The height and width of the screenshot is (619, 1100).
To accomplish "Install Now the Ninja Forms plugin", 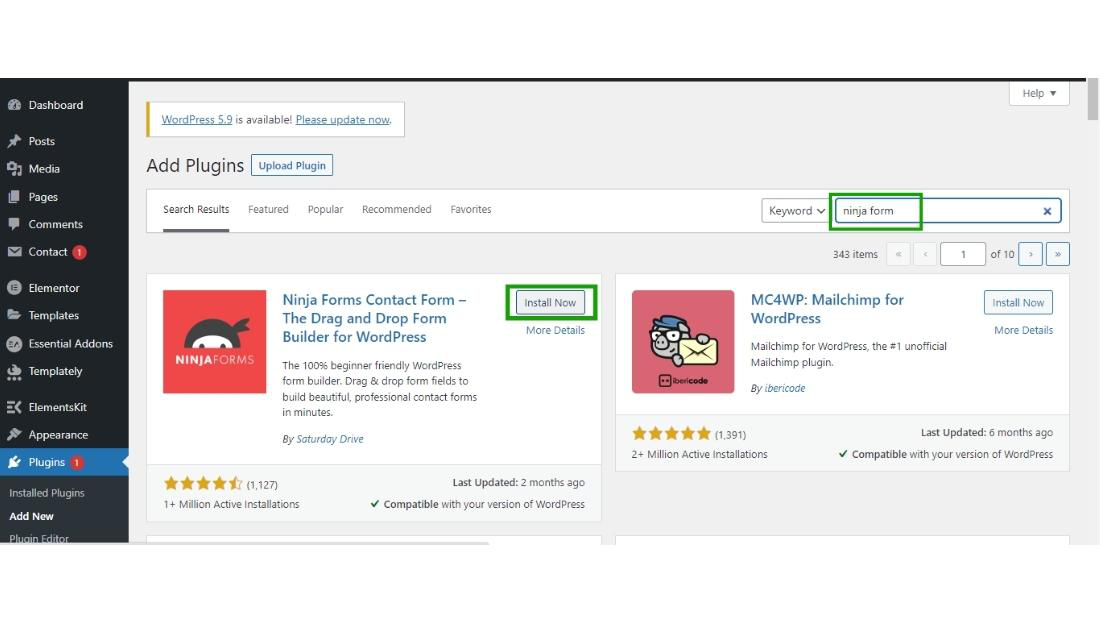I will coord(550,302).
